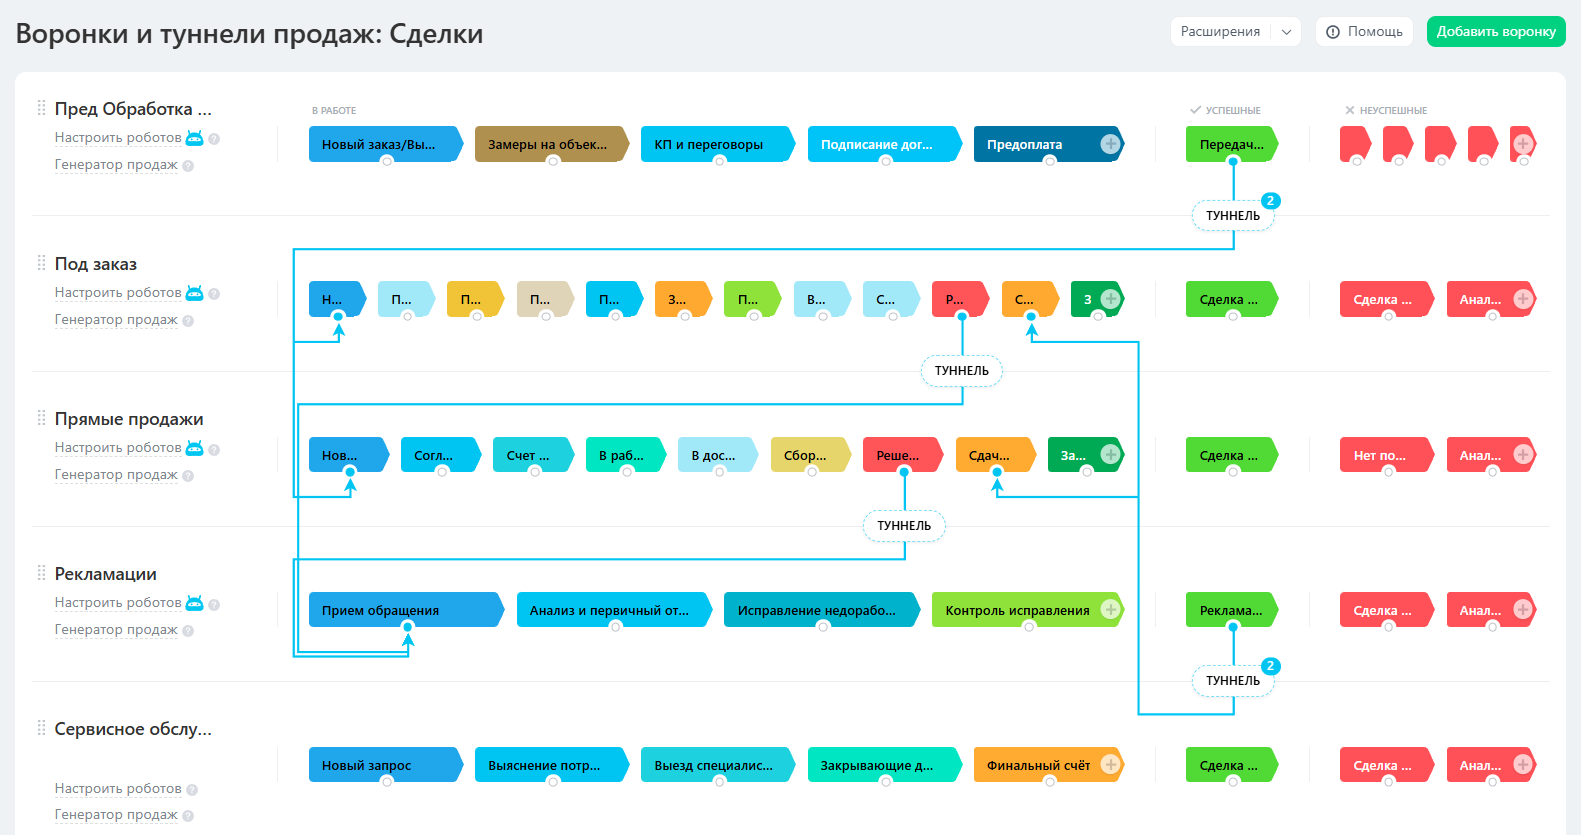Open help hint beside Настроить роботов in Пред Обработка

(x=214, y=139)
